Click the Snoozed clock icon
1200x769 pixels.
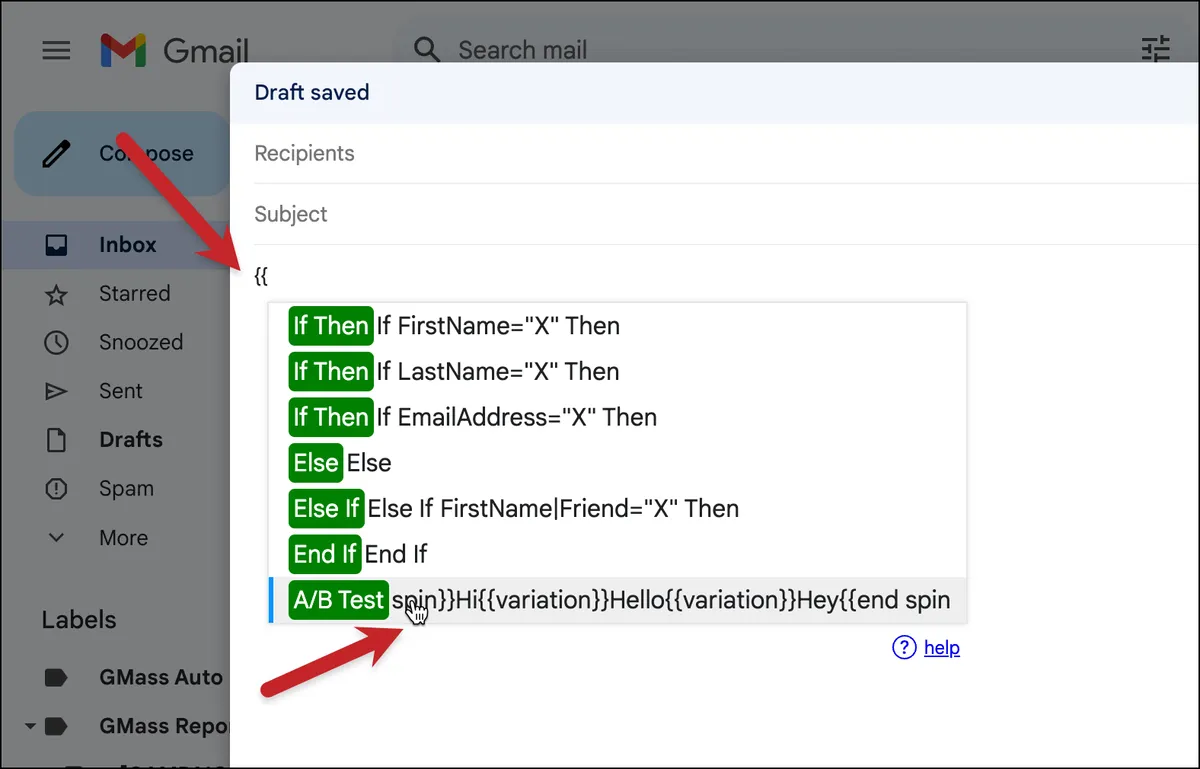pos(56,342)
